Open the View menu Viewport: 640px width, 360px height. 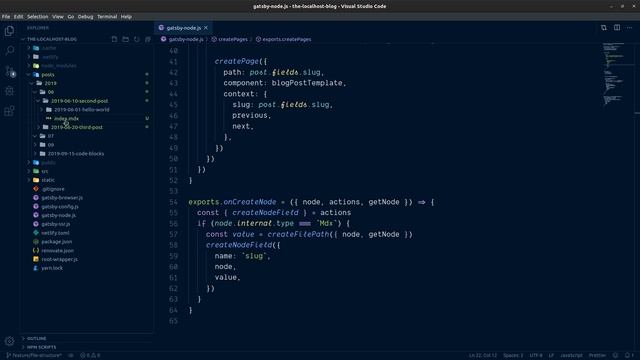58,17
